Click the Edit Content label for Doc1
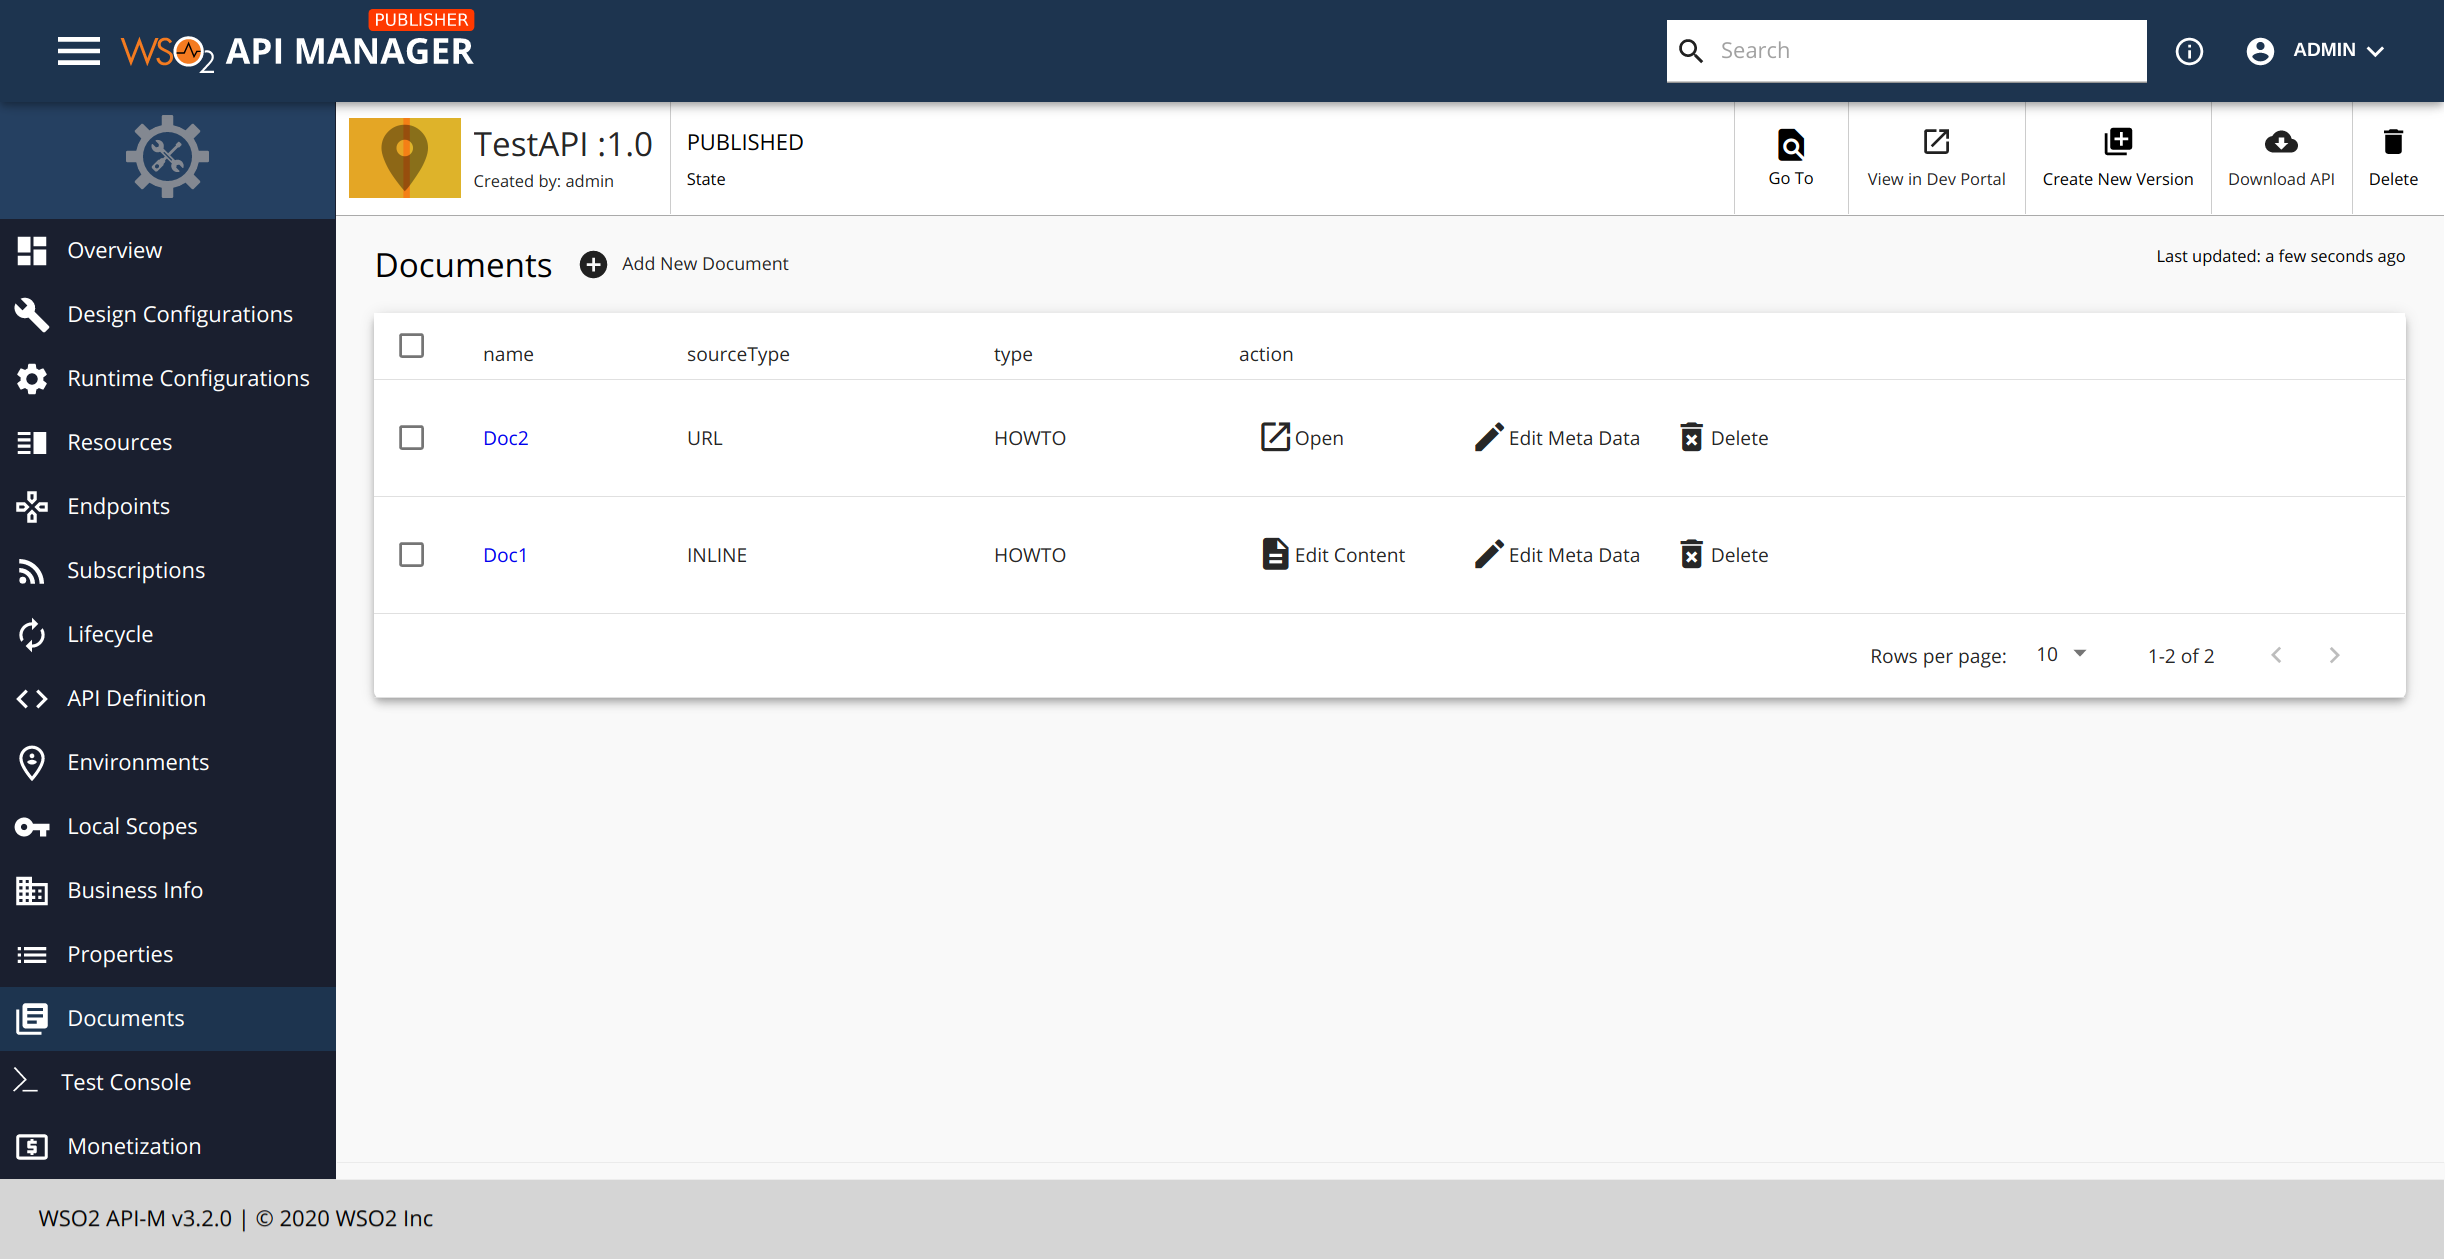This screenshot has height=1259, width=2445. [1350, 555]
